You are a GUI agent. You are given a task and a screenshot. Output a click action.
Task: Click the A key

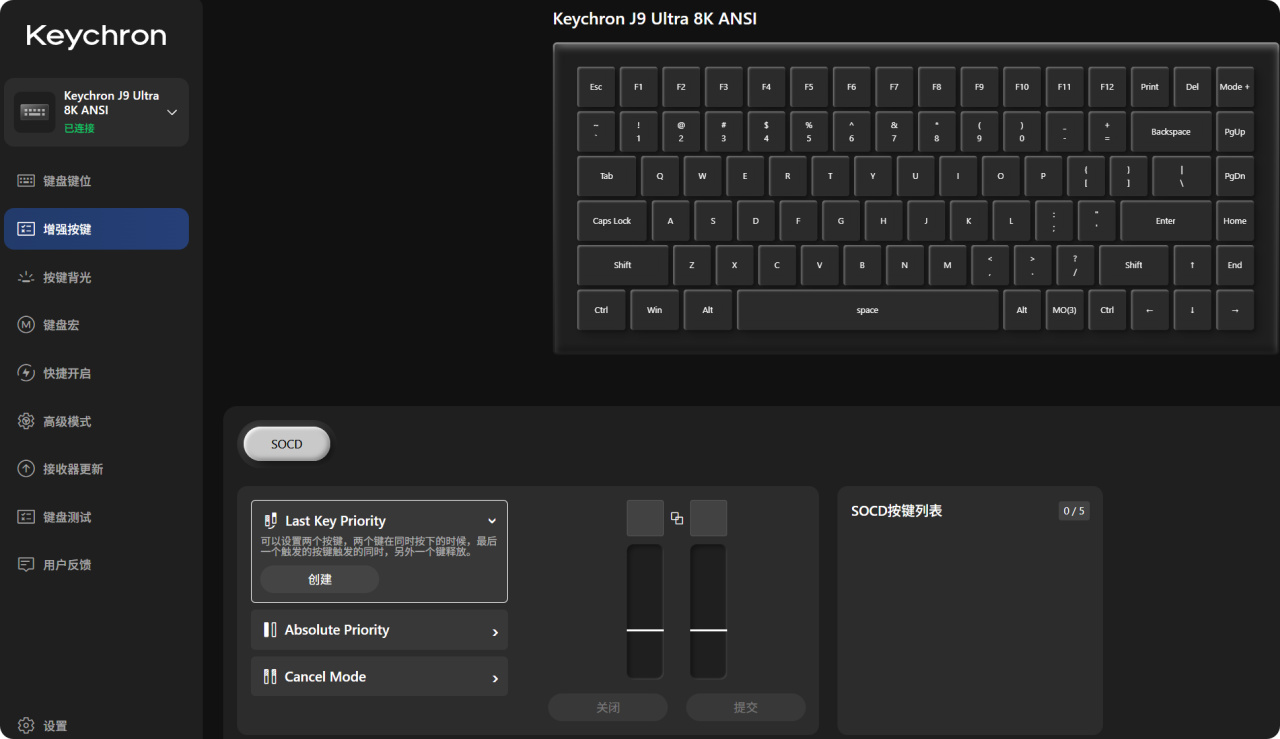click(x=670, y=221)
